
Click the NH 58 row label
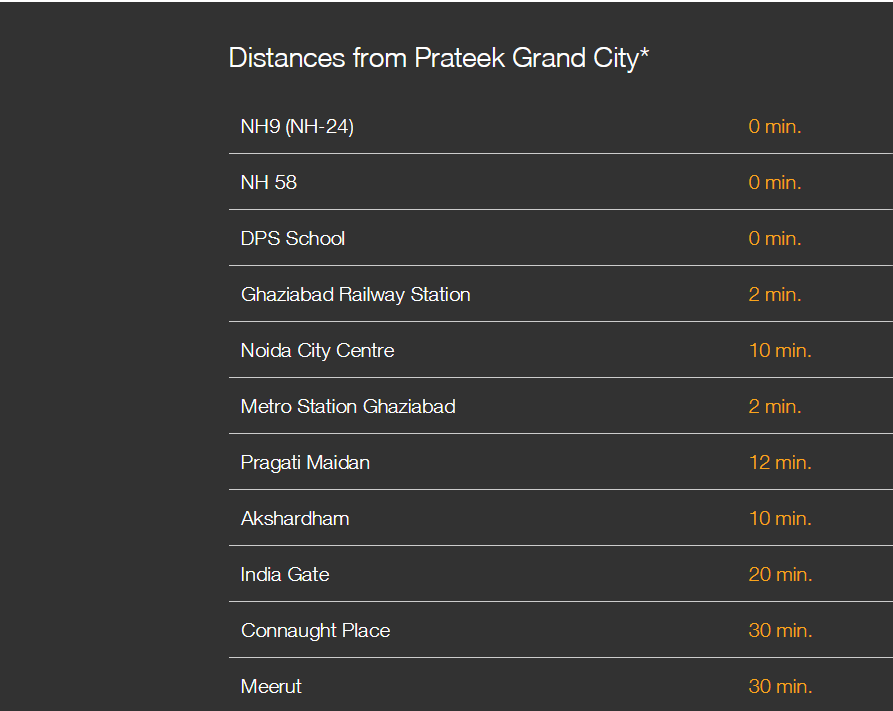[x=269, y=183]
